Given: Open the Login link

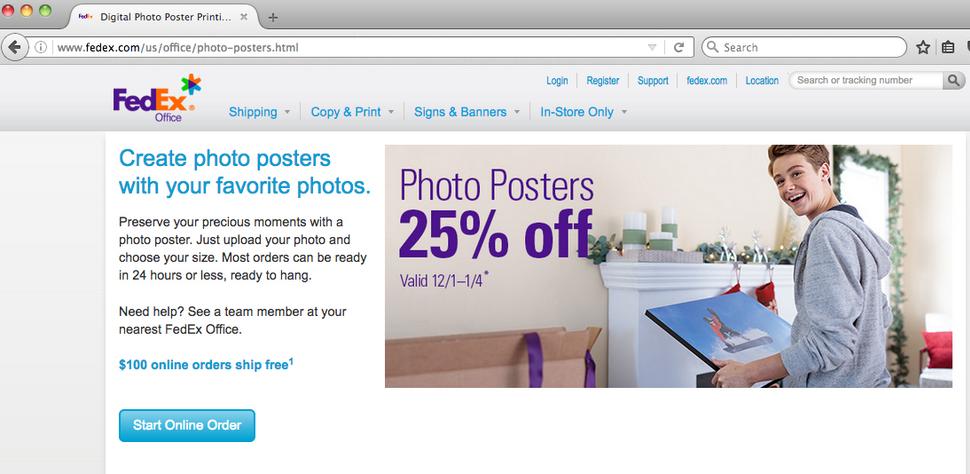Looking at the screenshot, I should (557, 80).
